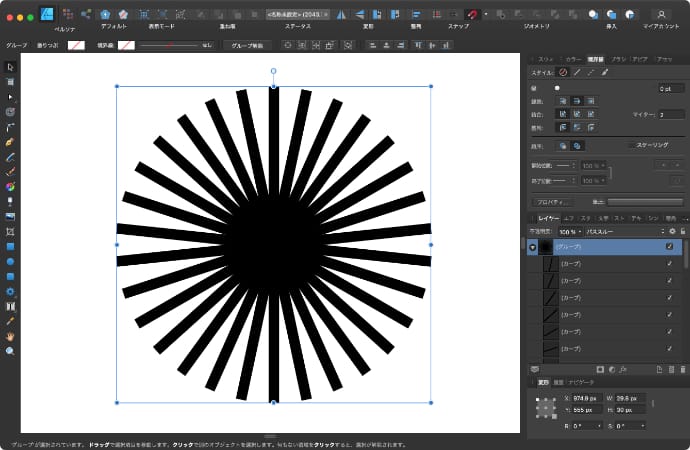Screen dimensions: 690x450
Task: Switch to the Color panel tab
Action: coord(573,59)
